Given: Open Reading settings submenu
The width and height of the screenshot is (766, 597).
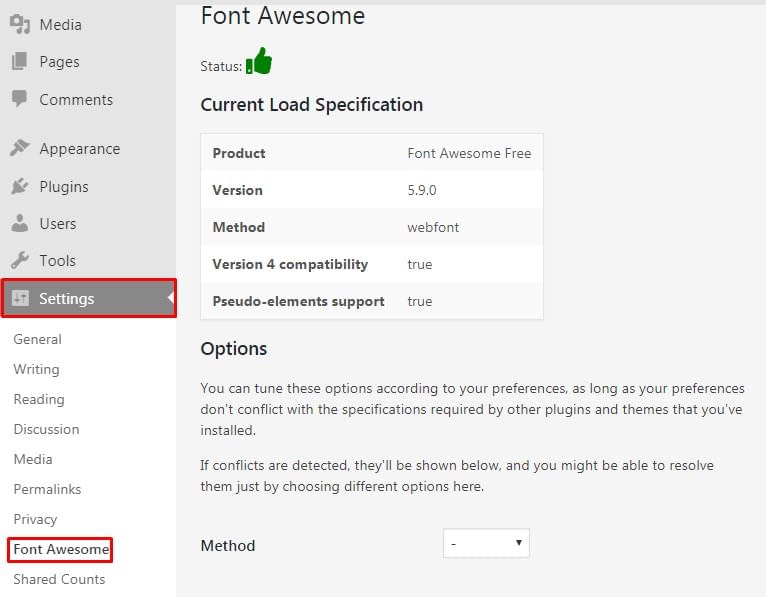Looking at the screenshot, I should pyautogui.click(x=39, y=399).
